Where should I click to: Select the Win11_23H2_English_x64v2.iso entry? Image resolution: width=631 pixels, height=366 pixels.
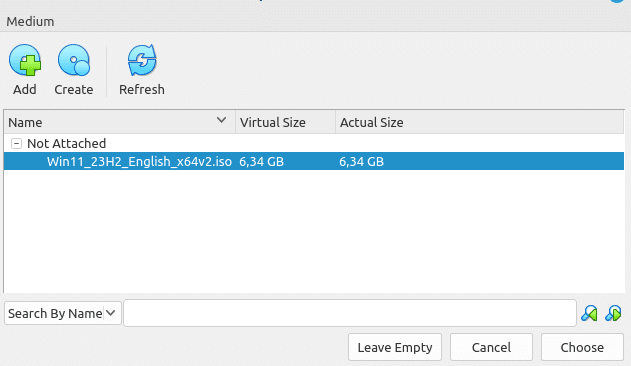point(314,161)
